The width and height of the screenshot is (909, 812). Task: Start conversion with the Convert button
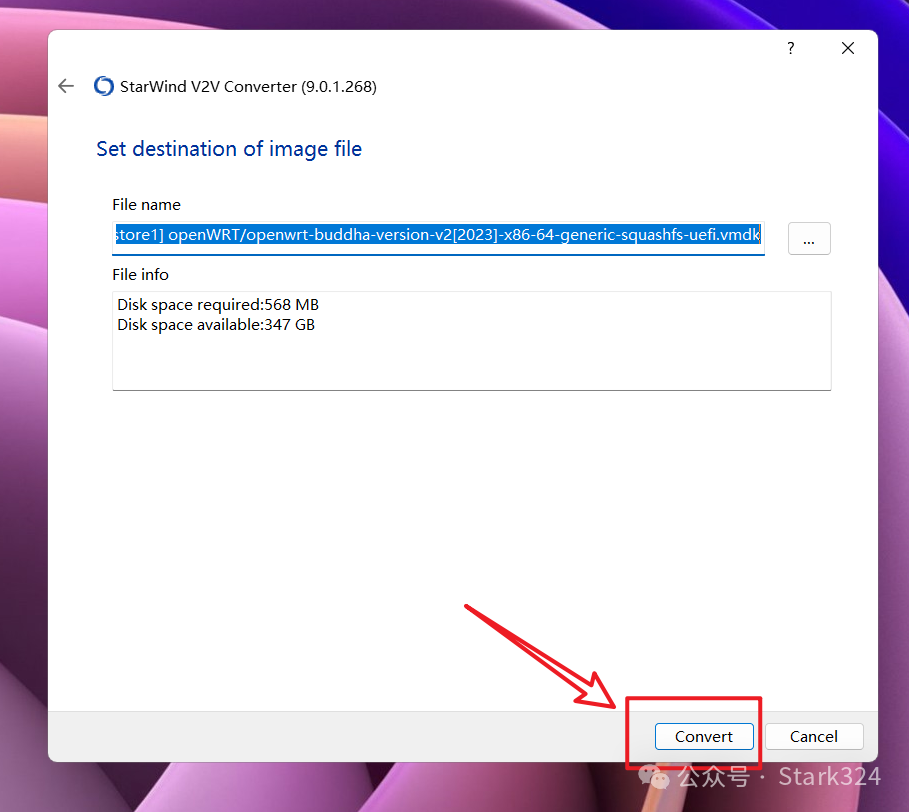704,736
